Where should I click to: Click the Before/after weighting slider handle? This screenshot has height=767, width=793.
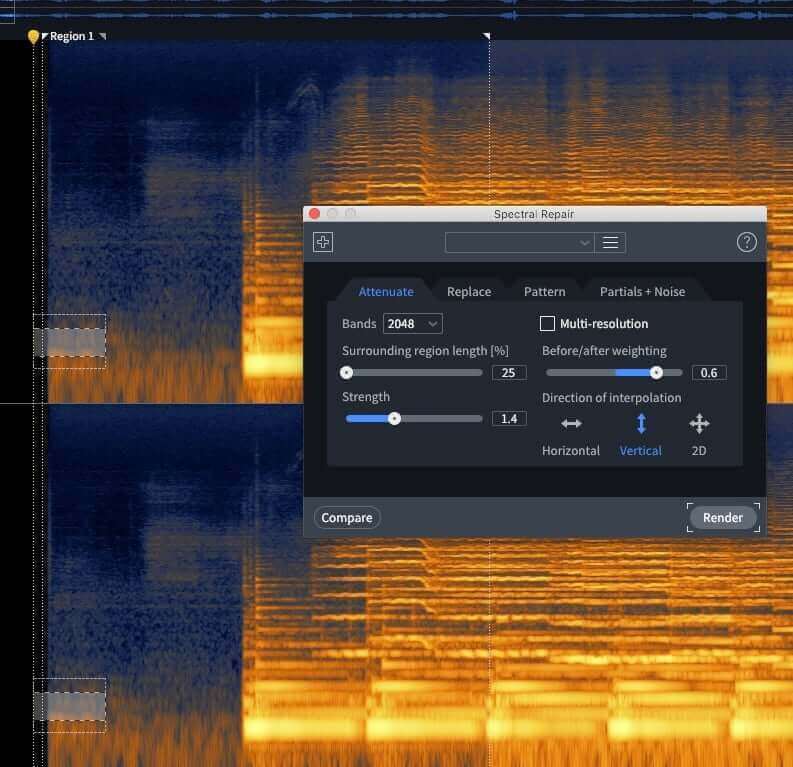pos(656,373)
